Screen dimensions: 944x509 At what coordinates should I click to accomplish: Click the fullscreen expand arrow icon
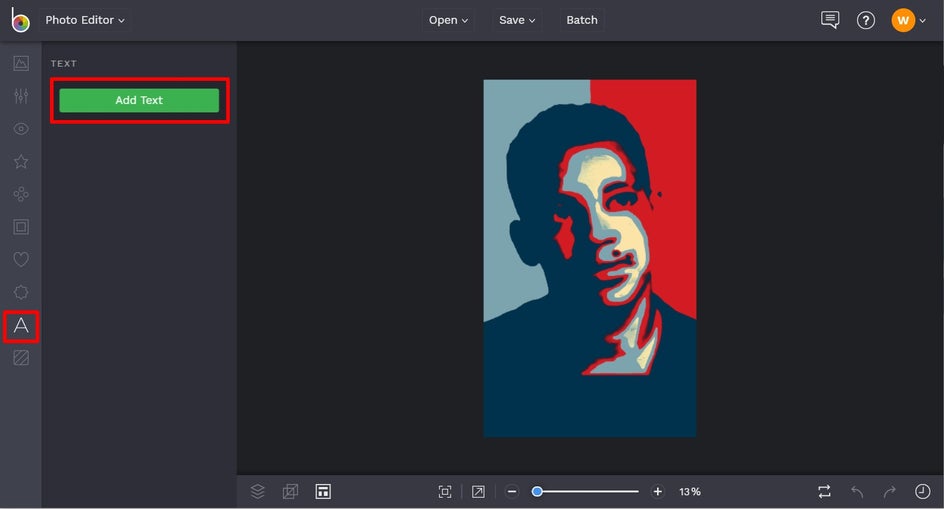tap(478, 492)
